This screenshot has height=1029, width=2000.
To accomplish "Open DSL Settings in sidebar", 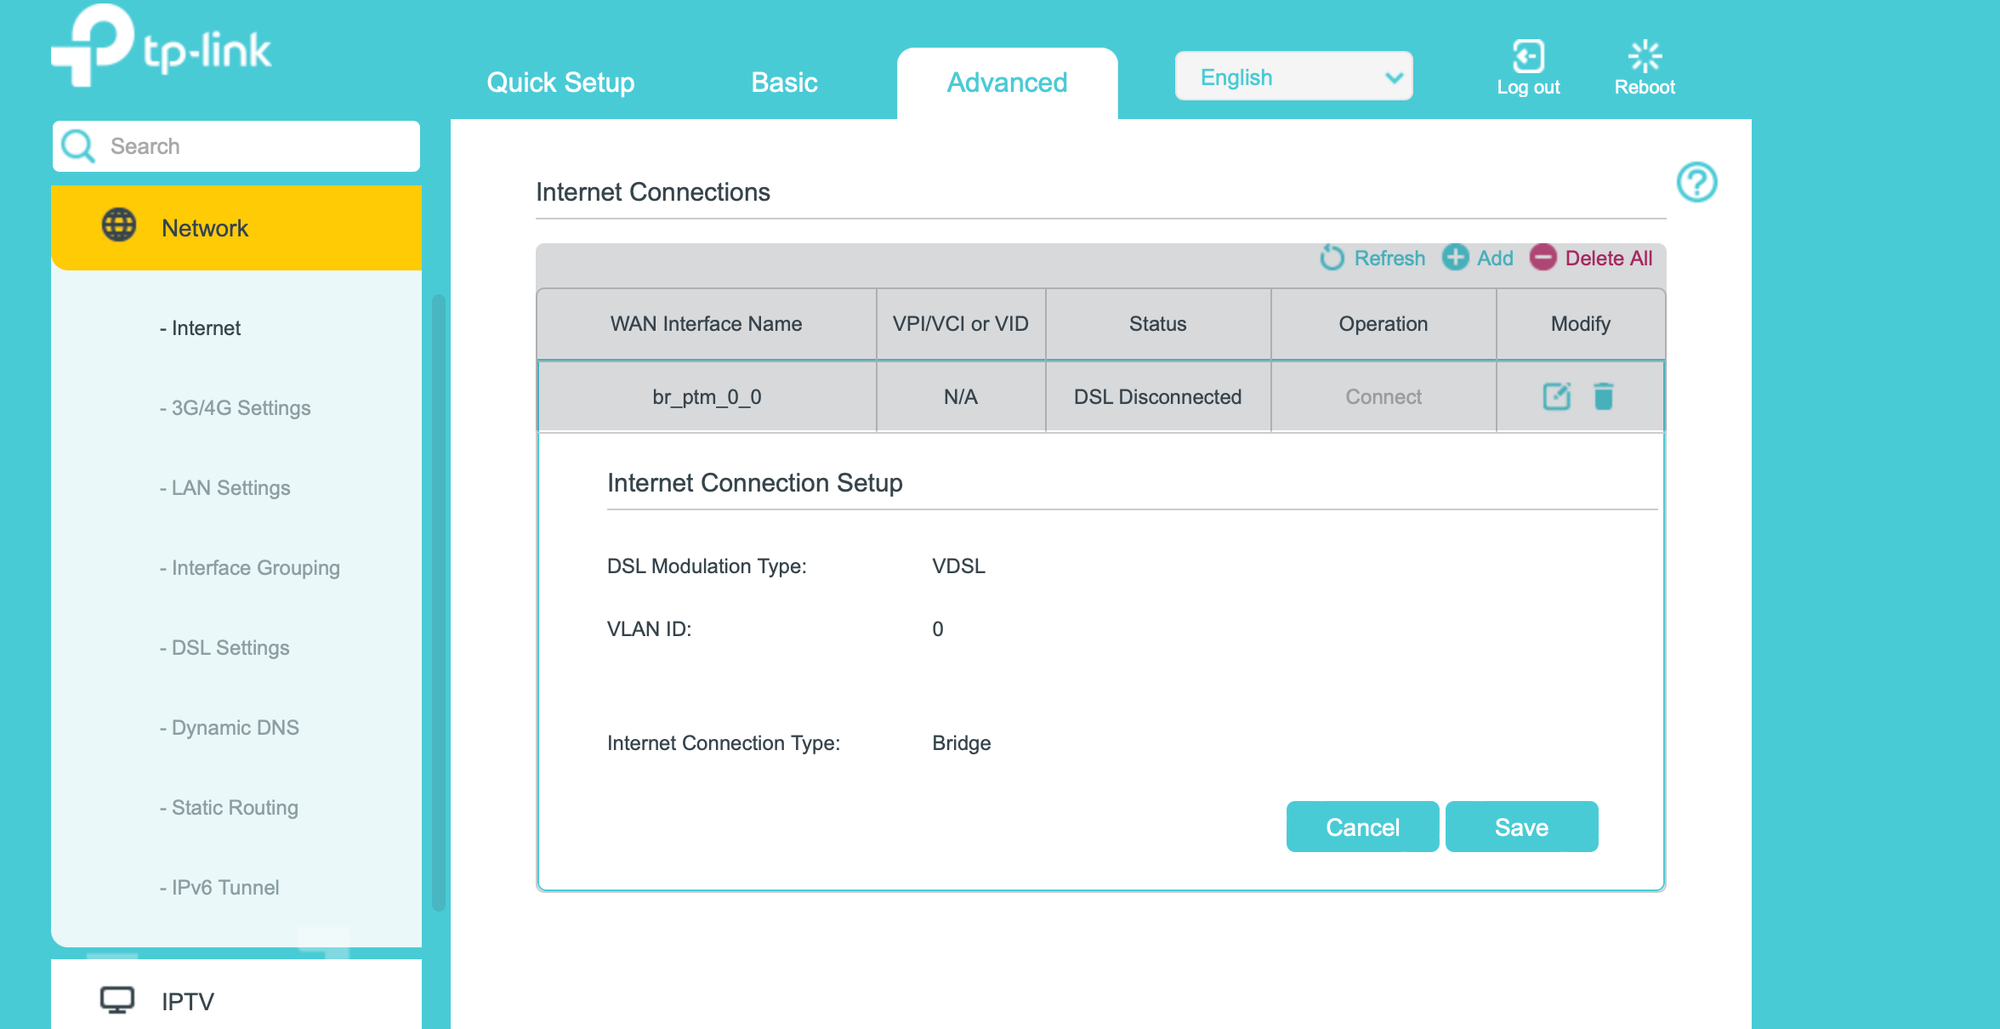I will click(230, 648).
